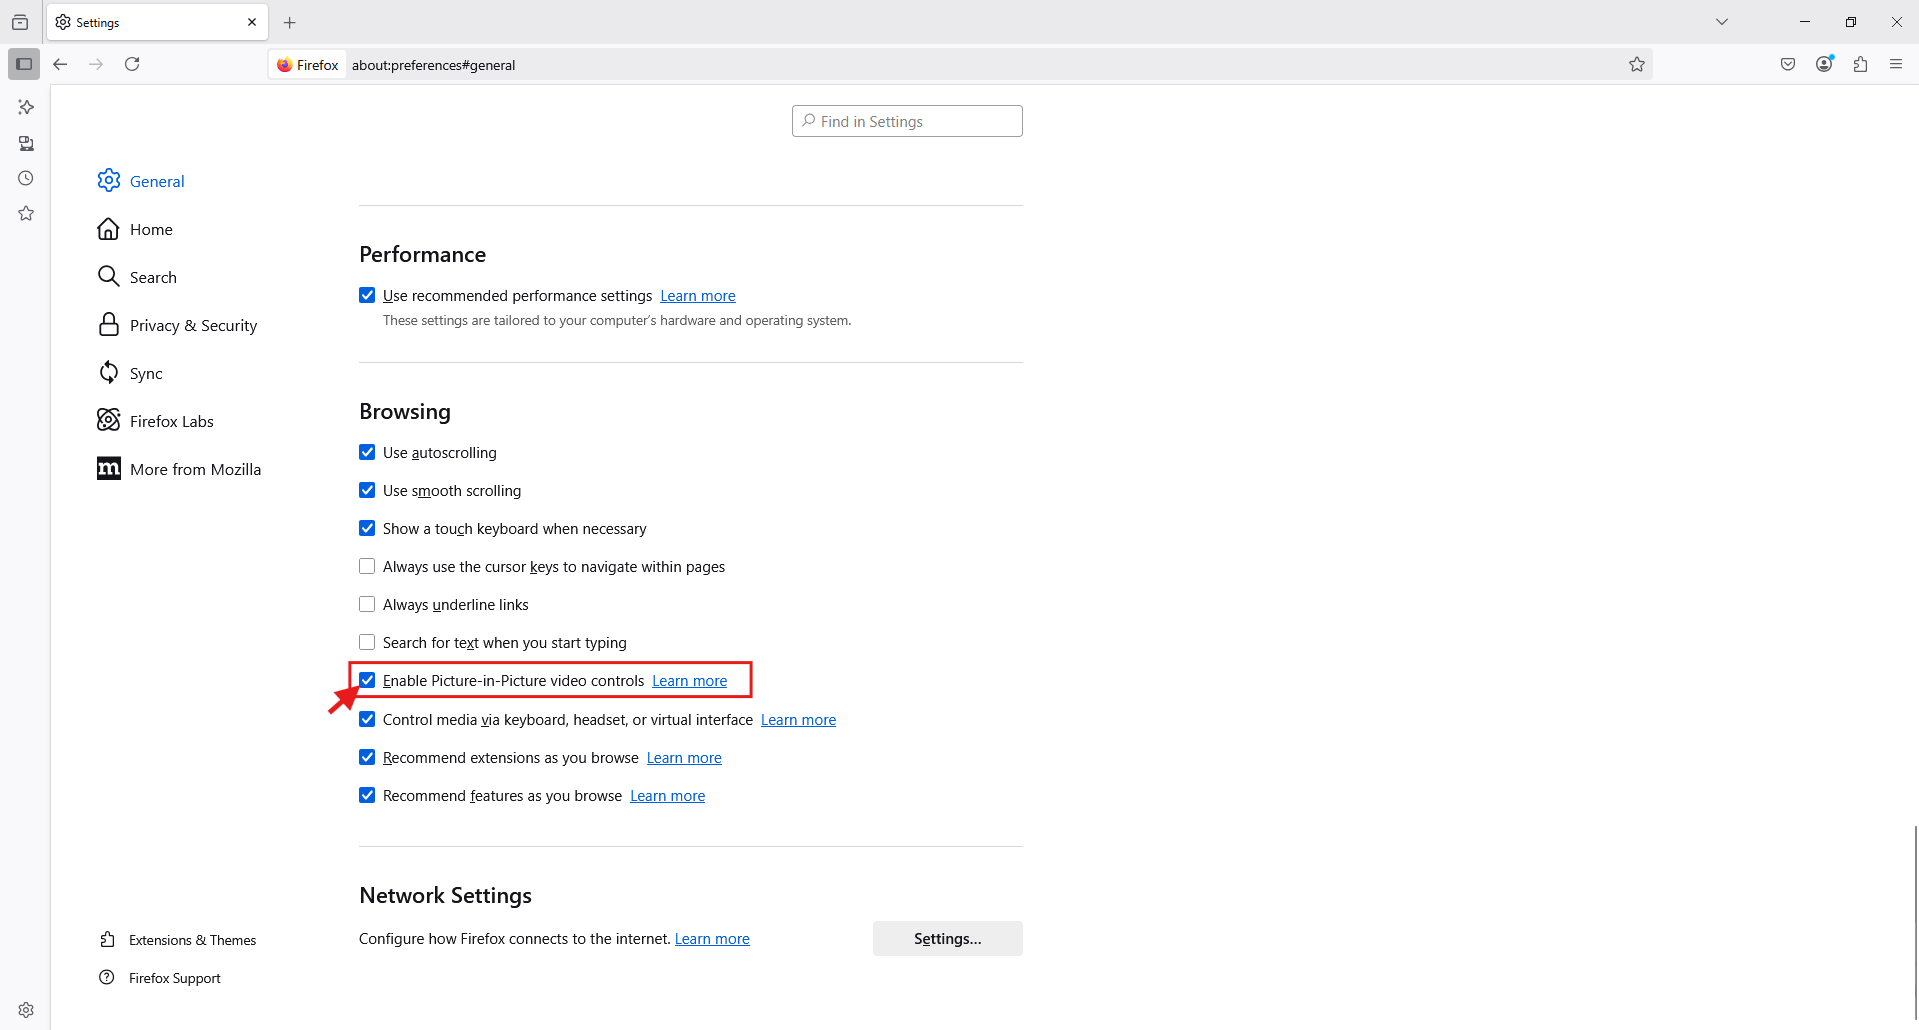Open History from the sidebar clock icon
Screen dimensions: 1919x1030
[26, 178]
